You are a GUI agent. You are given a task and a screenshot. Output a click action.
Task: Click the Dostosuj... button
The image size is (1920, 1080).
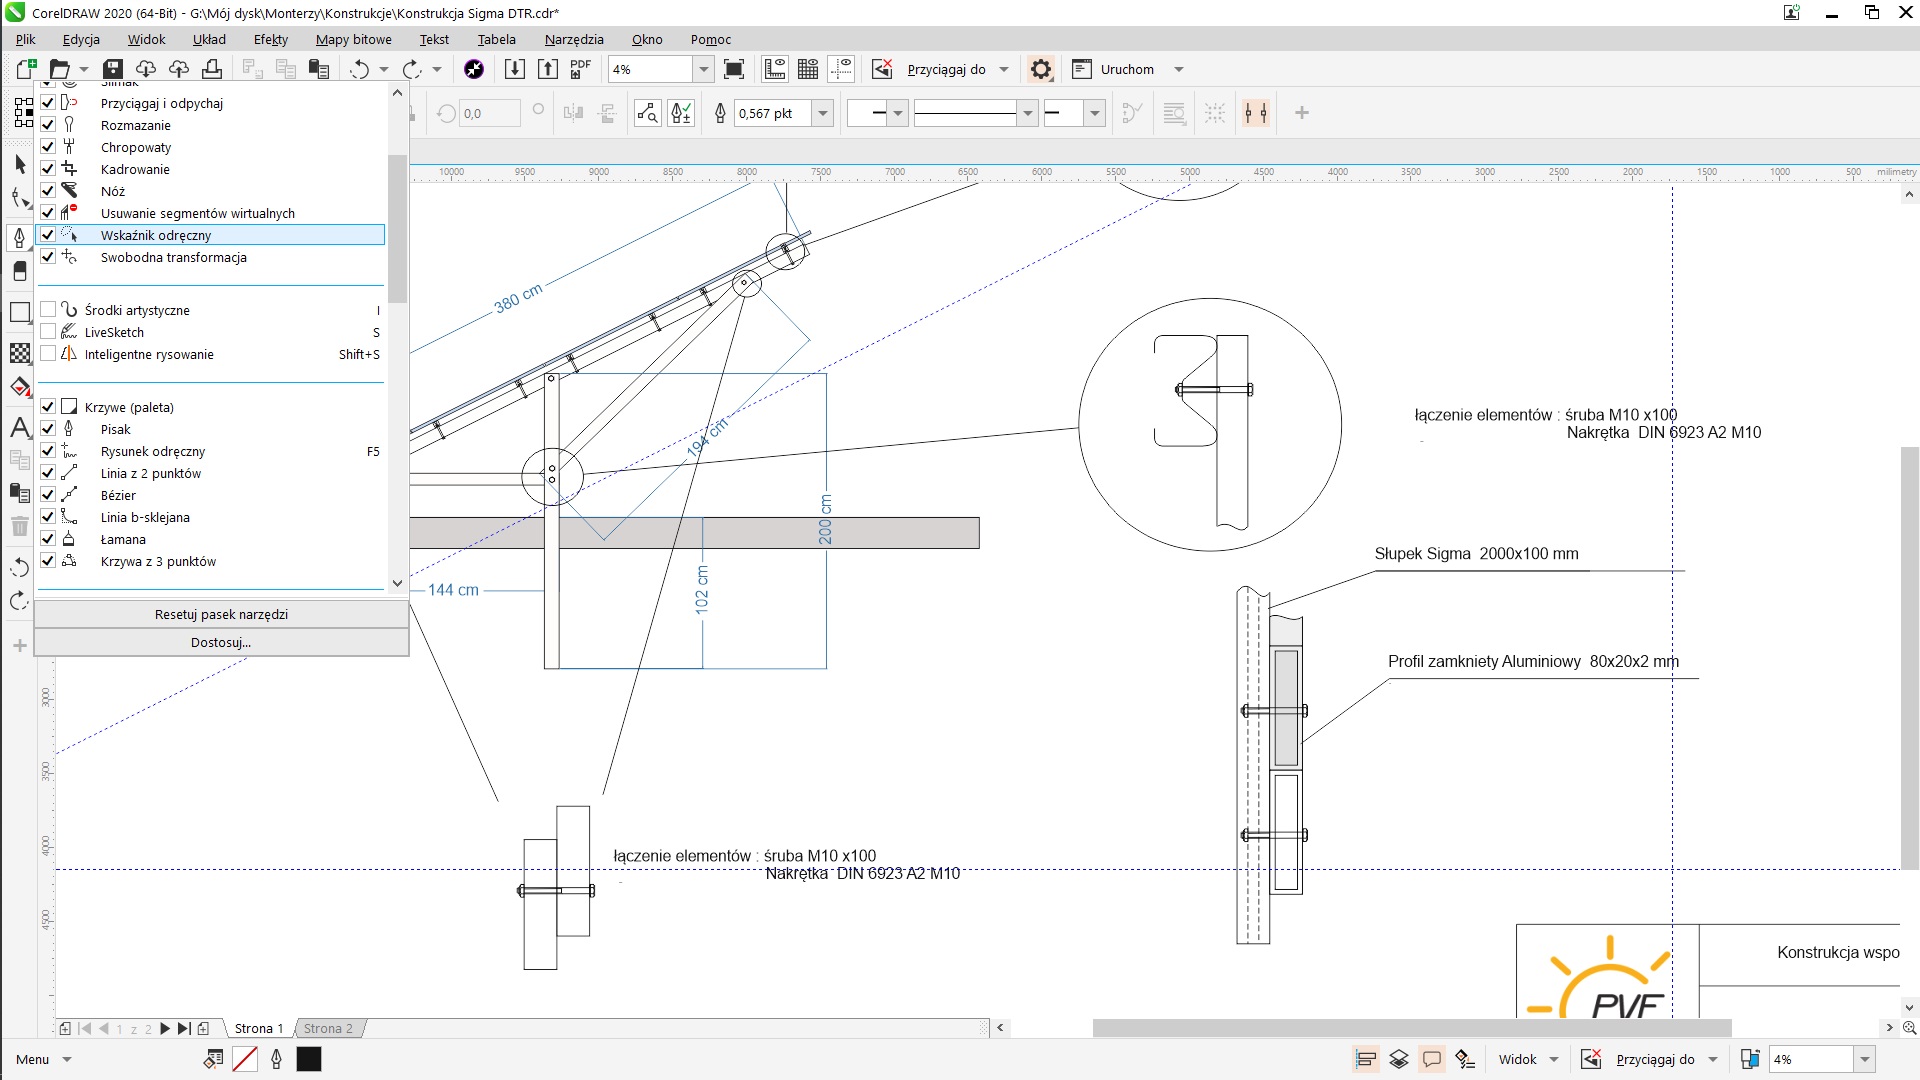coord(221,642)
